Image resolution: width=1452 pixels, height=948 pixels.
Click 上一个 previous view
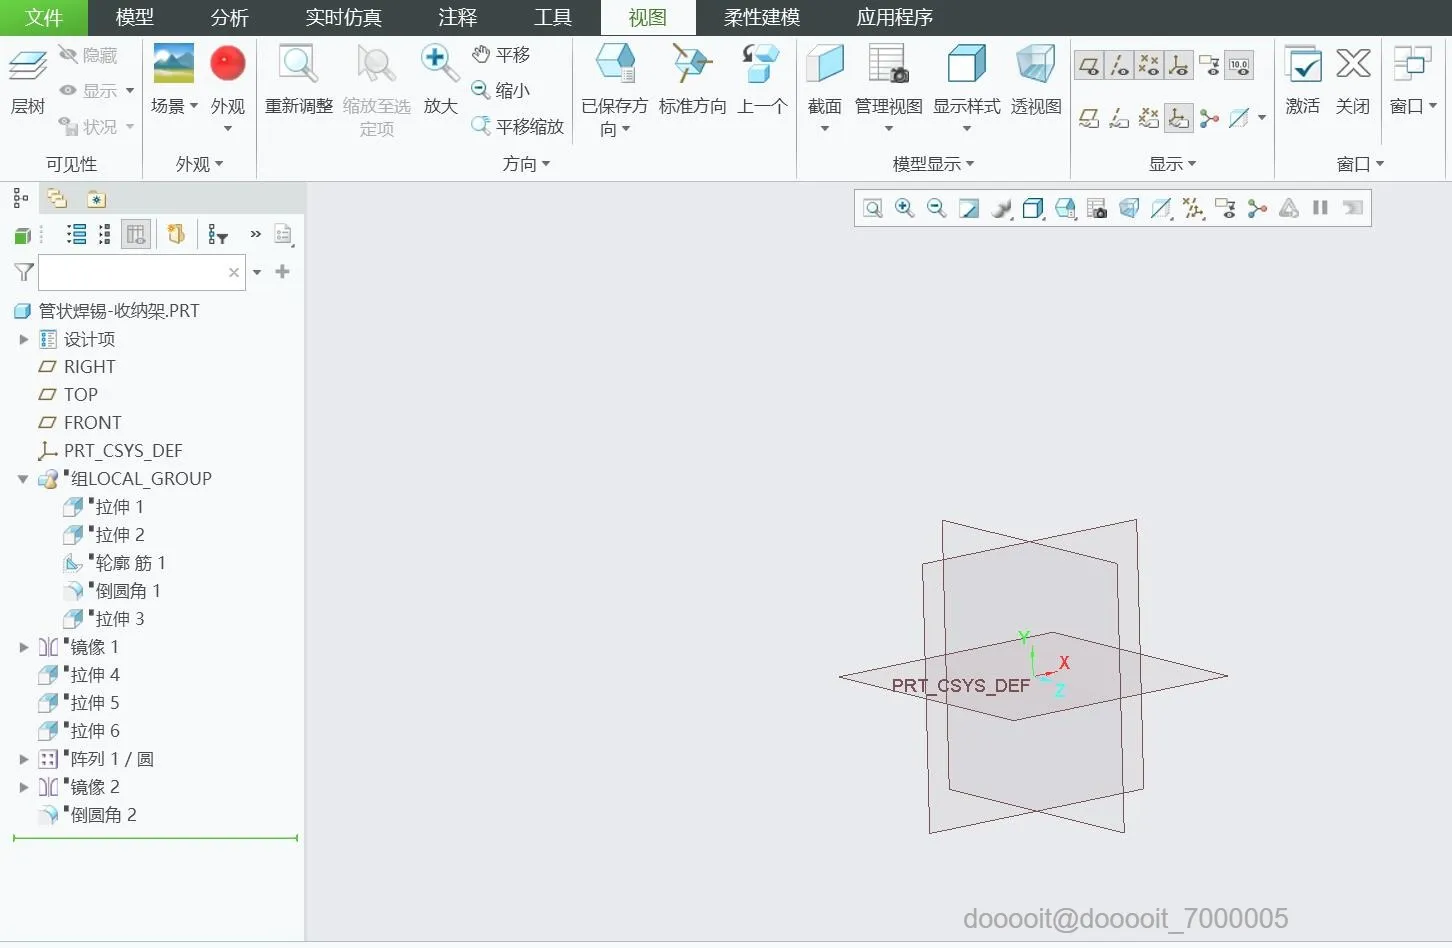tap(762, 80)
